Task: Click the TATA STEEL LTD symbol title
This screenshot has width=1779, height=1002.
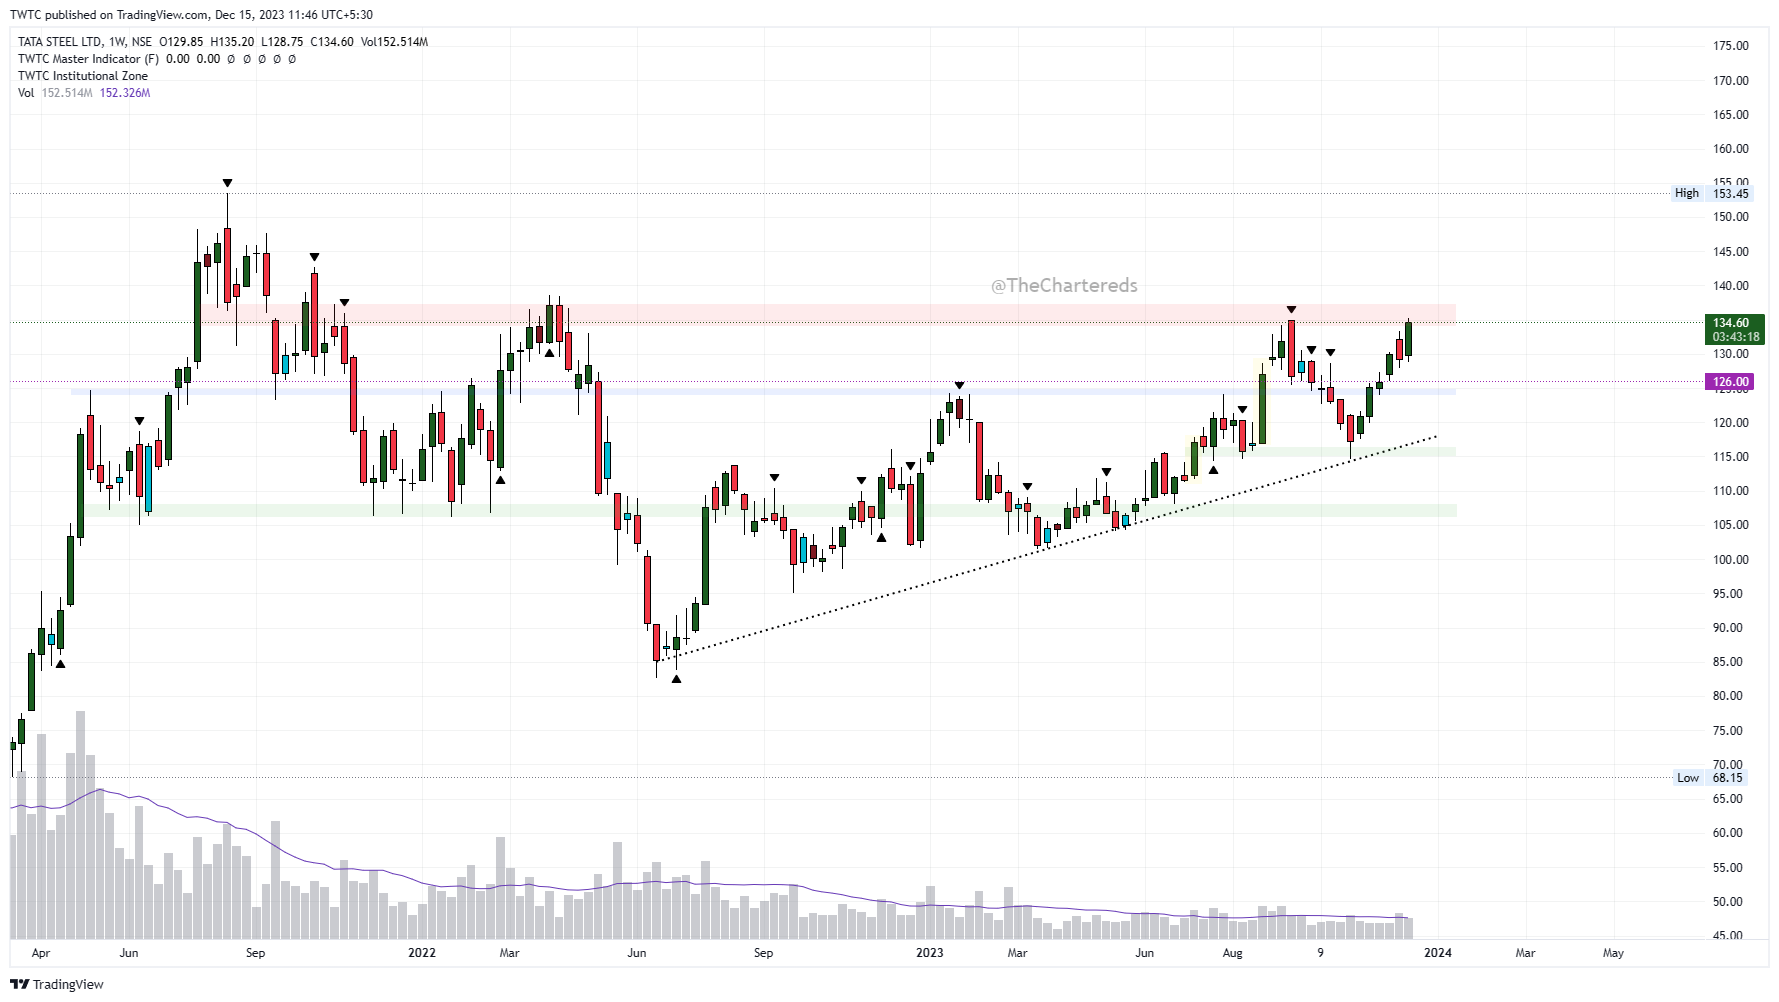Action: coord(60,42)
